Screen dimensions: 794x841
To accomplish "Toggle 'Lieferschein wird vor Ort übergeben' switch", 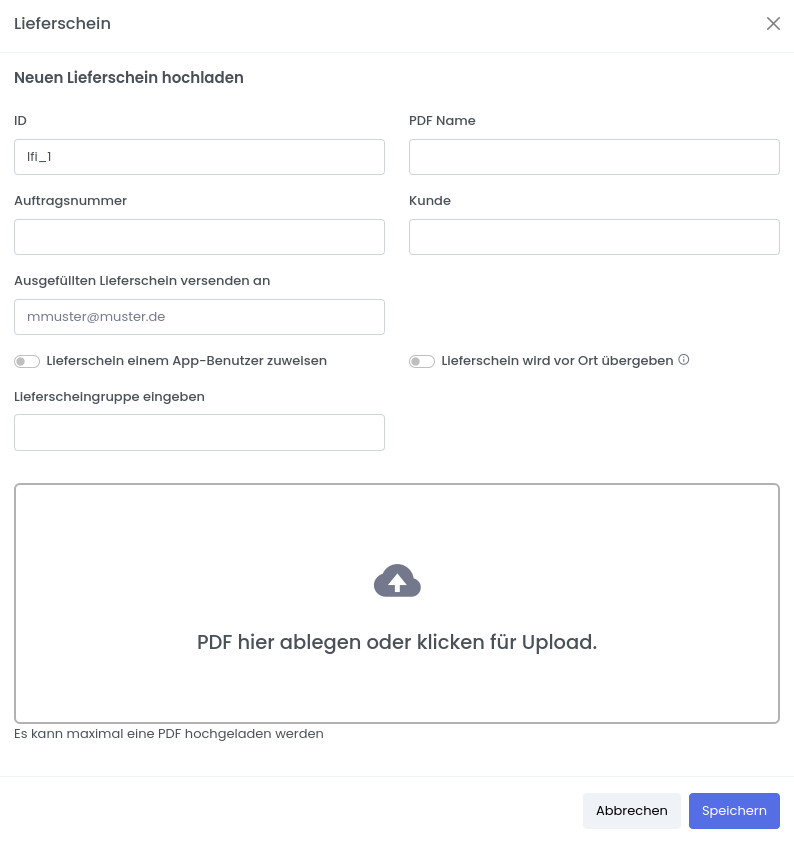I will point(422,361).
